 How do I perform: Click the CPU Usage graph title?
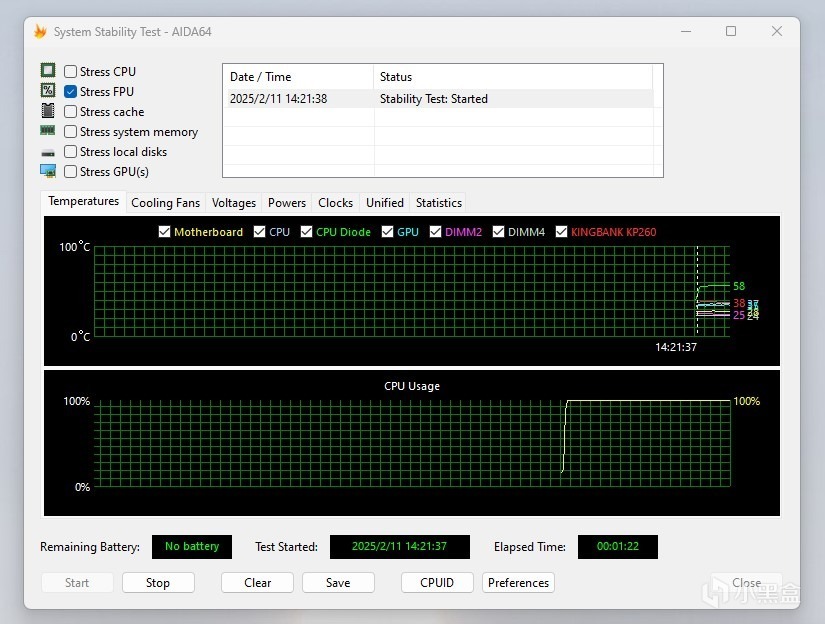pos(412,386)
